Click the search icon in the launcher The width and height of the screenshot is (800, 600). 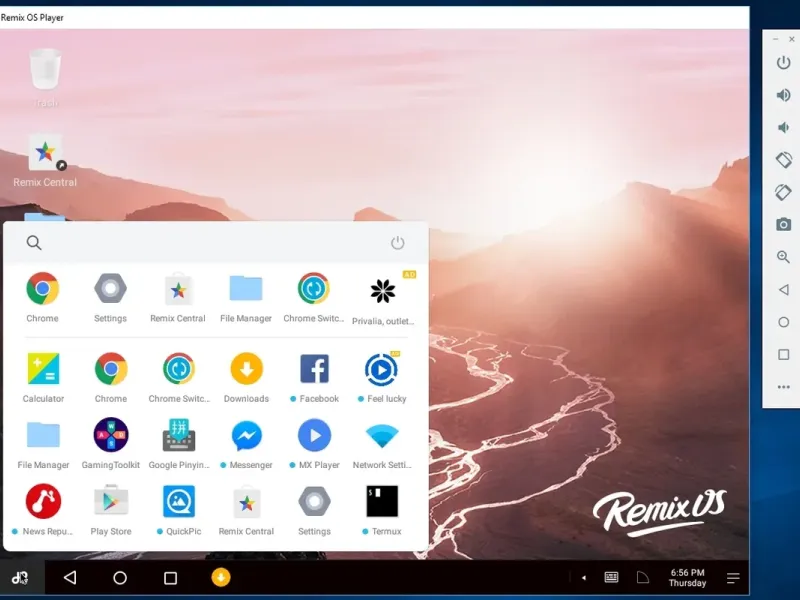tap(34, 243)
